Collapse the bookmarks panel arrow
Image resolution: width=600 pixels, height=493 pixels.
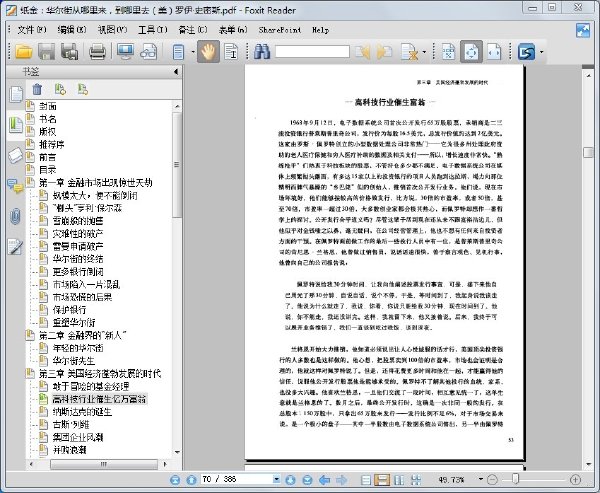point(176,72)
